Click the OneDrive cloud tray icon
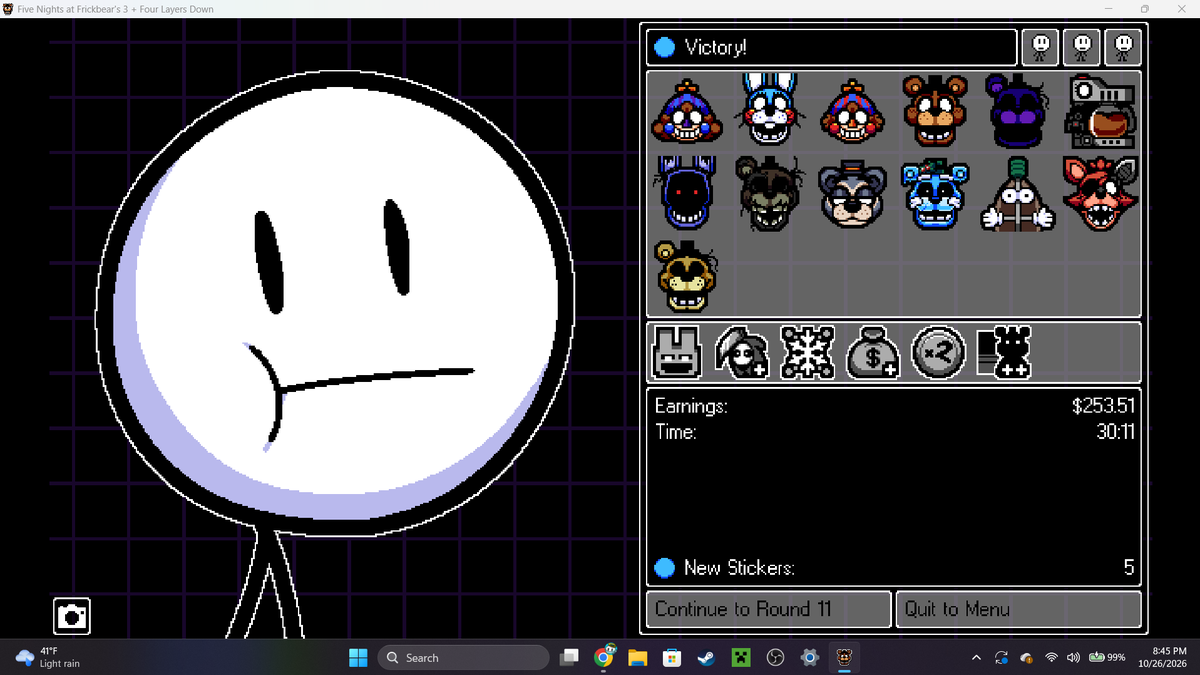Viewport: 1200px width, 675px height. tap(1026, 657)
